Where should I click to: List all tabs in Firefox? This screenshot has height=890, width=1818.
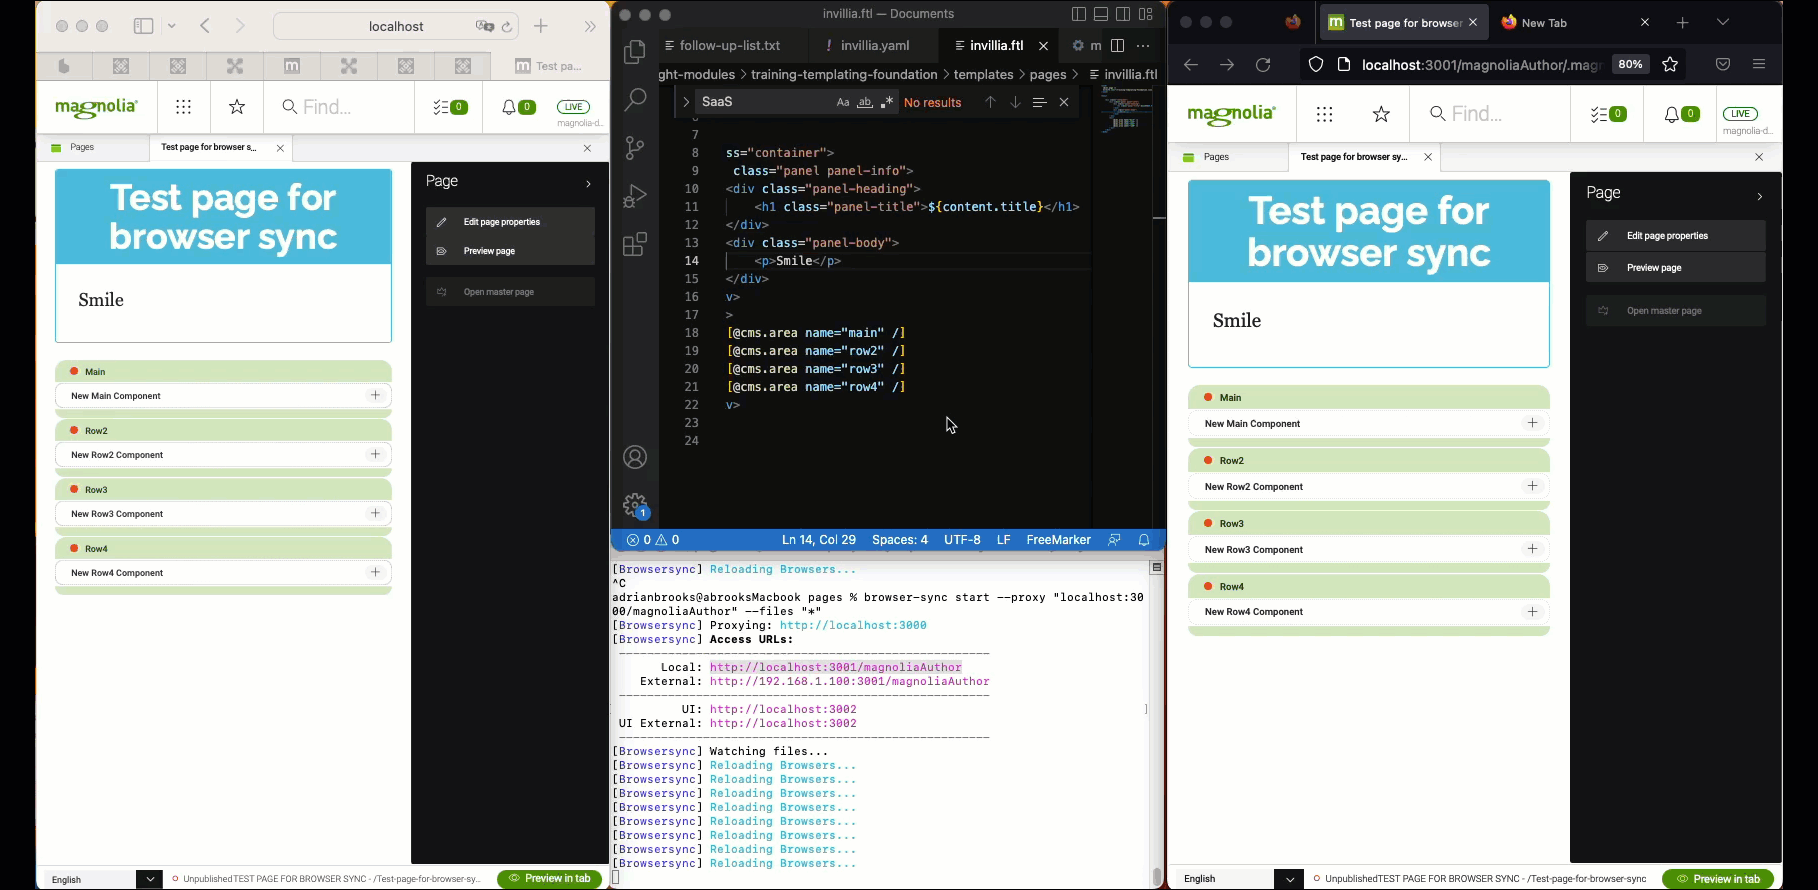[1723, 22]
